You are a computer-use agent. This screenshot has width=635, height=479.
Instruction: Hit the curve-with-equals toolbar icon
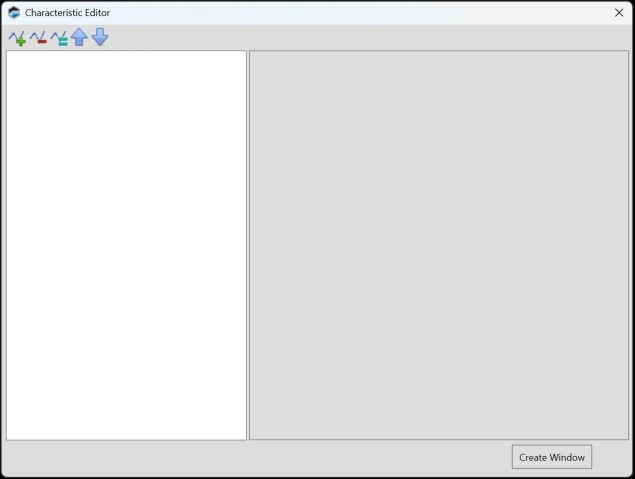coord(59,38)
